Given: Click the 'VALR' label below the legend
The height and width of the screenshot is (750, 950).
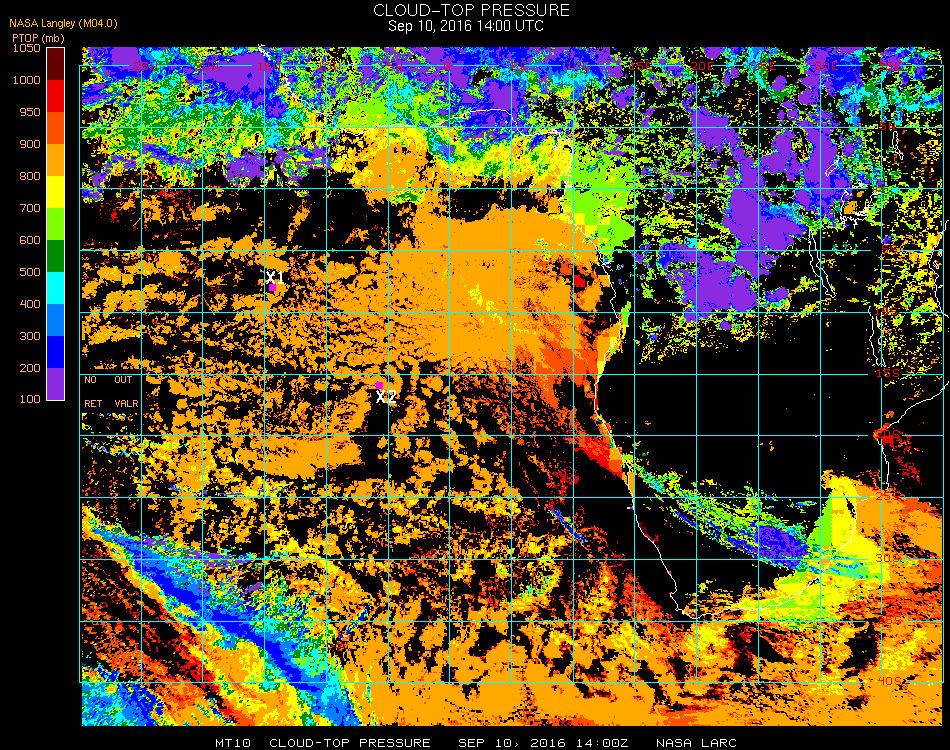Looking at the screenshot, I should pos(126,403).
